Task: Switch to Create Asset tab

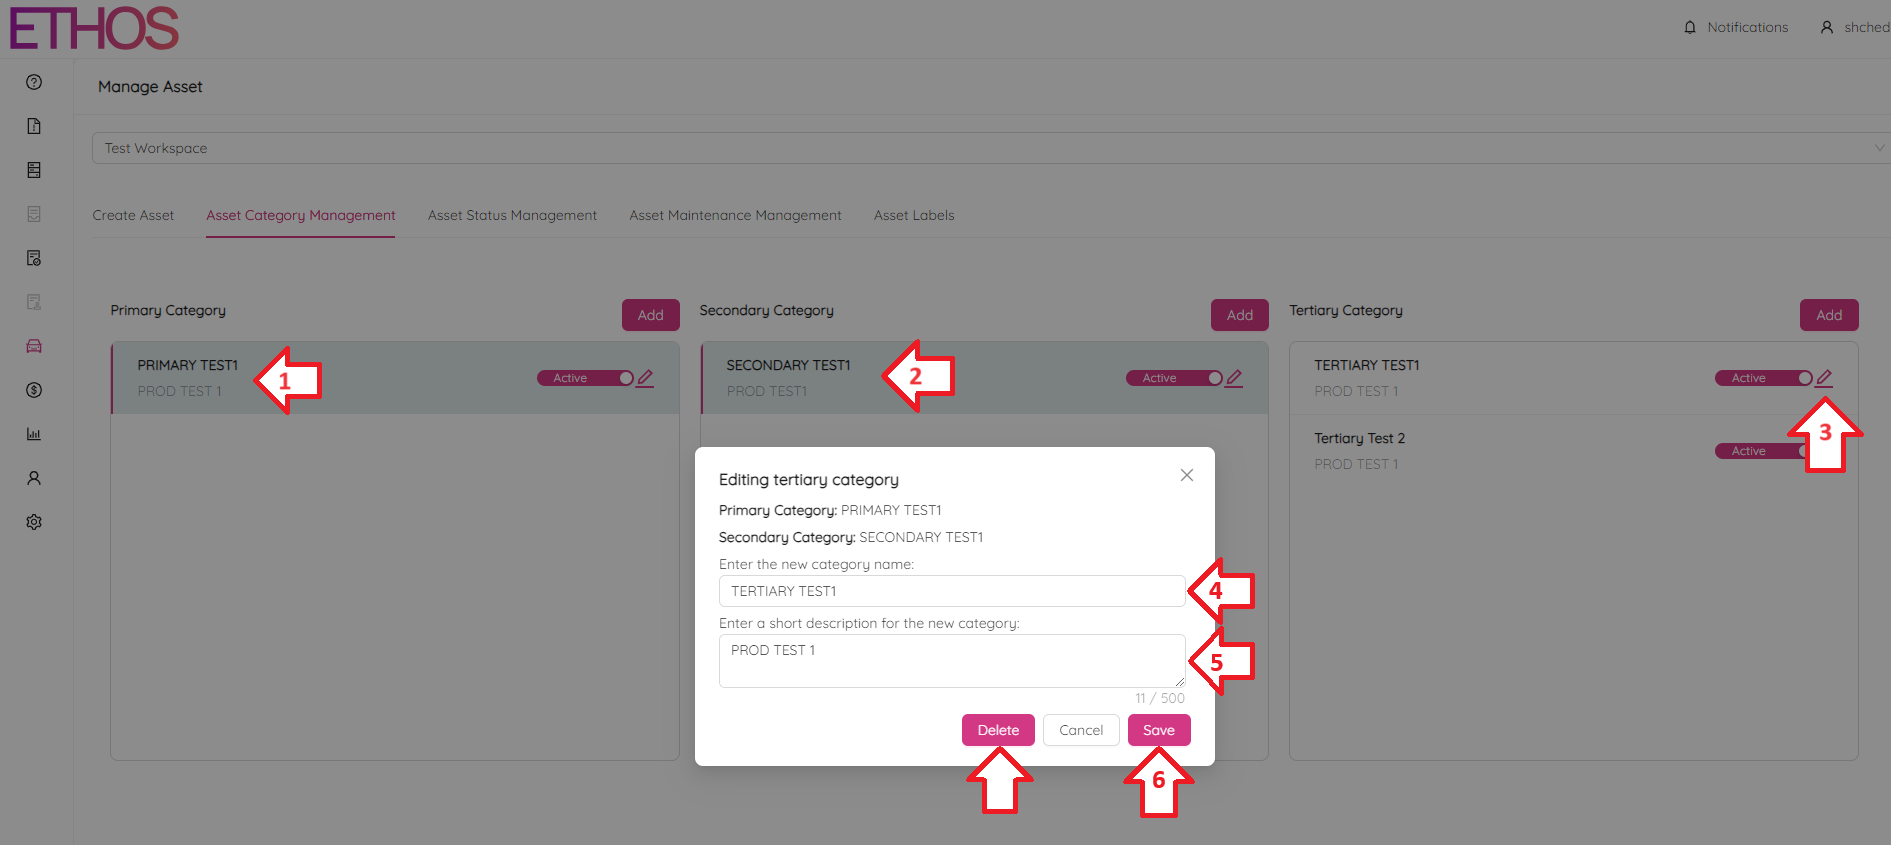Action: point(133,215)
